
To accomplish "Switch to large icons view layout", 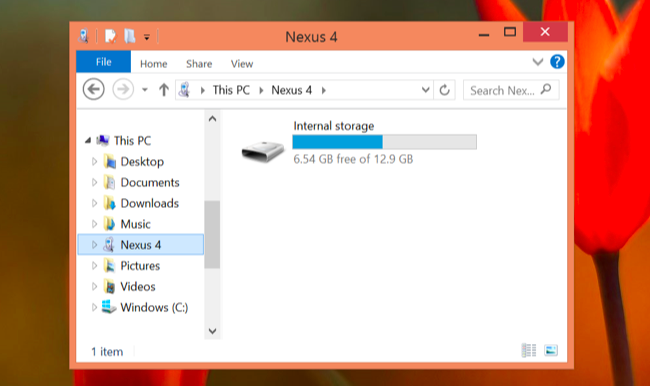I will (x=551, y=350).
